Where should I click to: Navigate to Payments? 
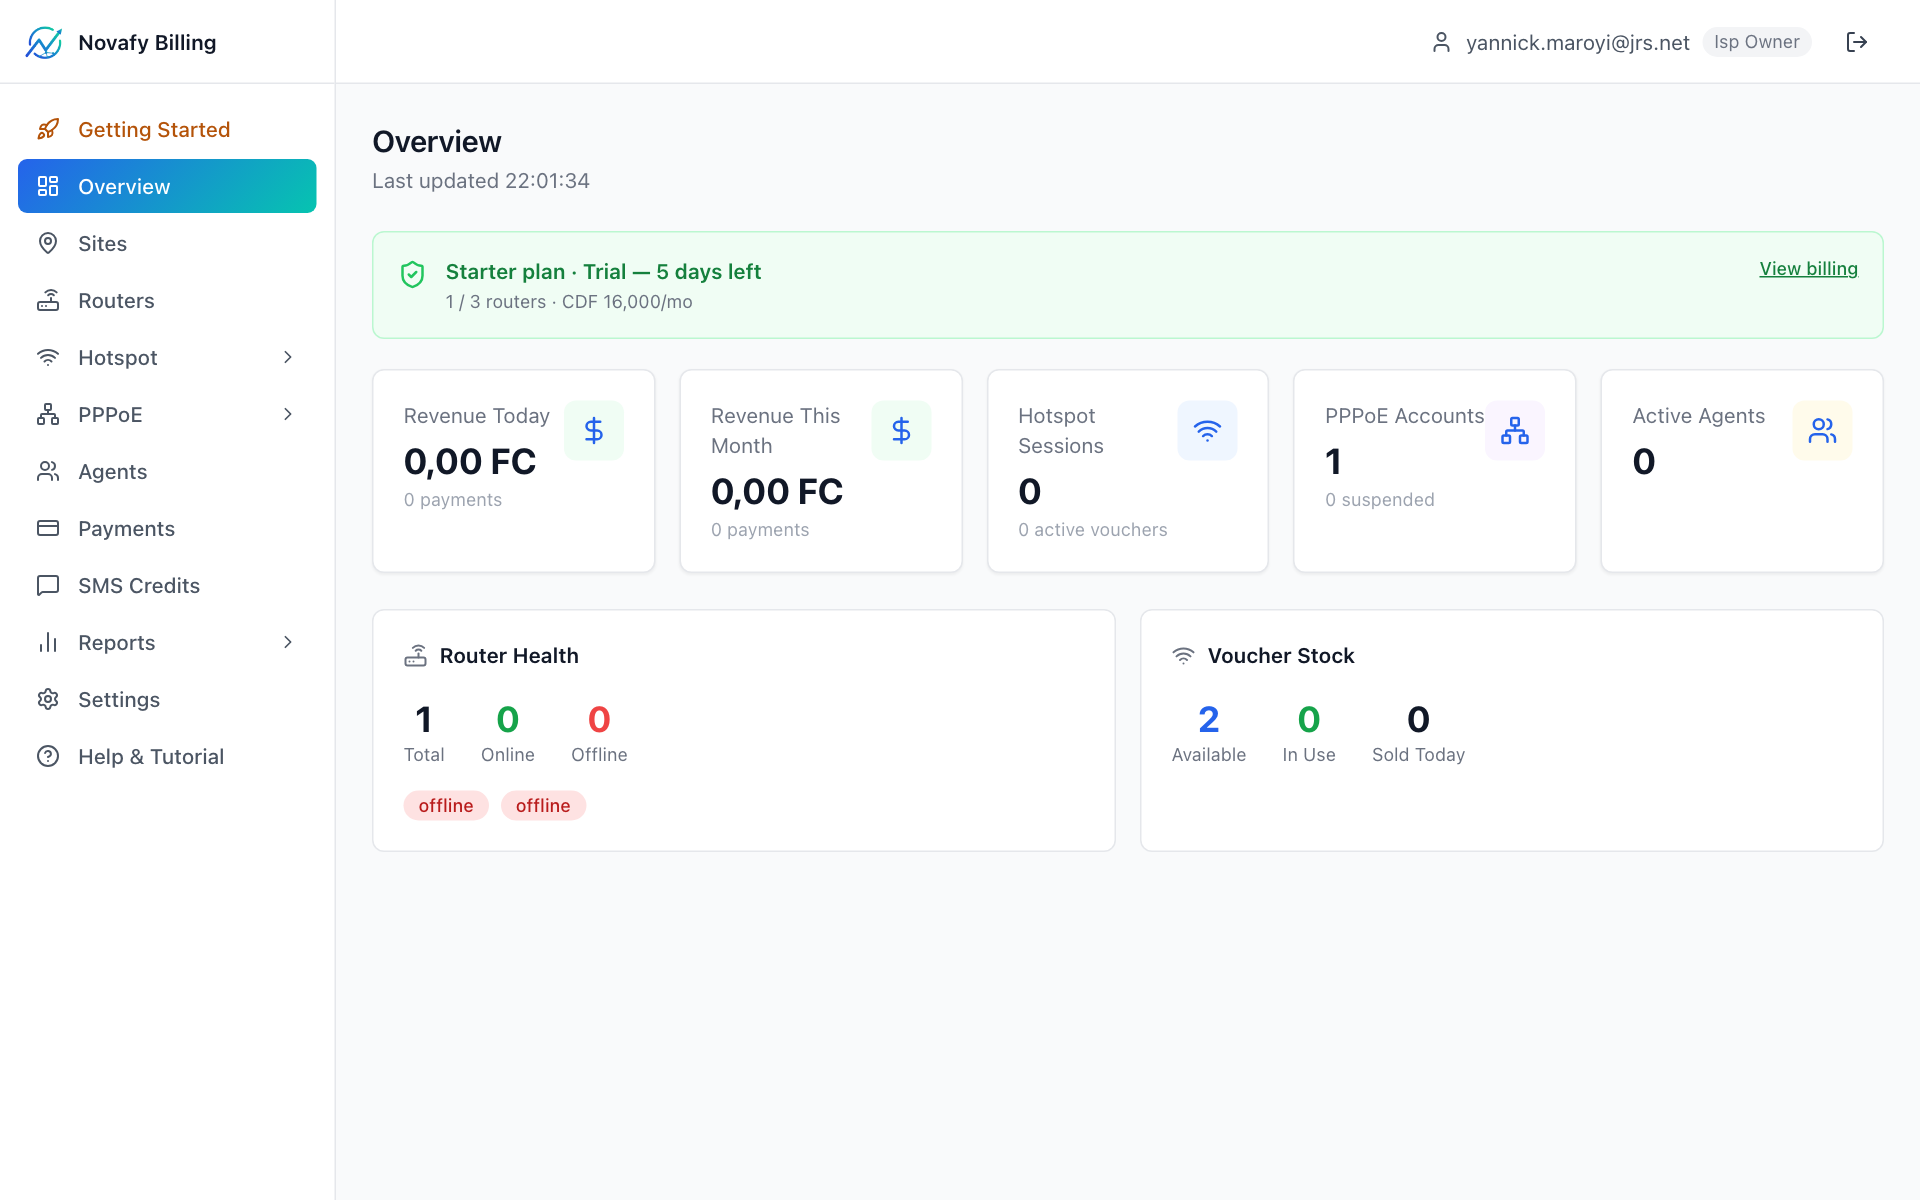click(167, 528)
